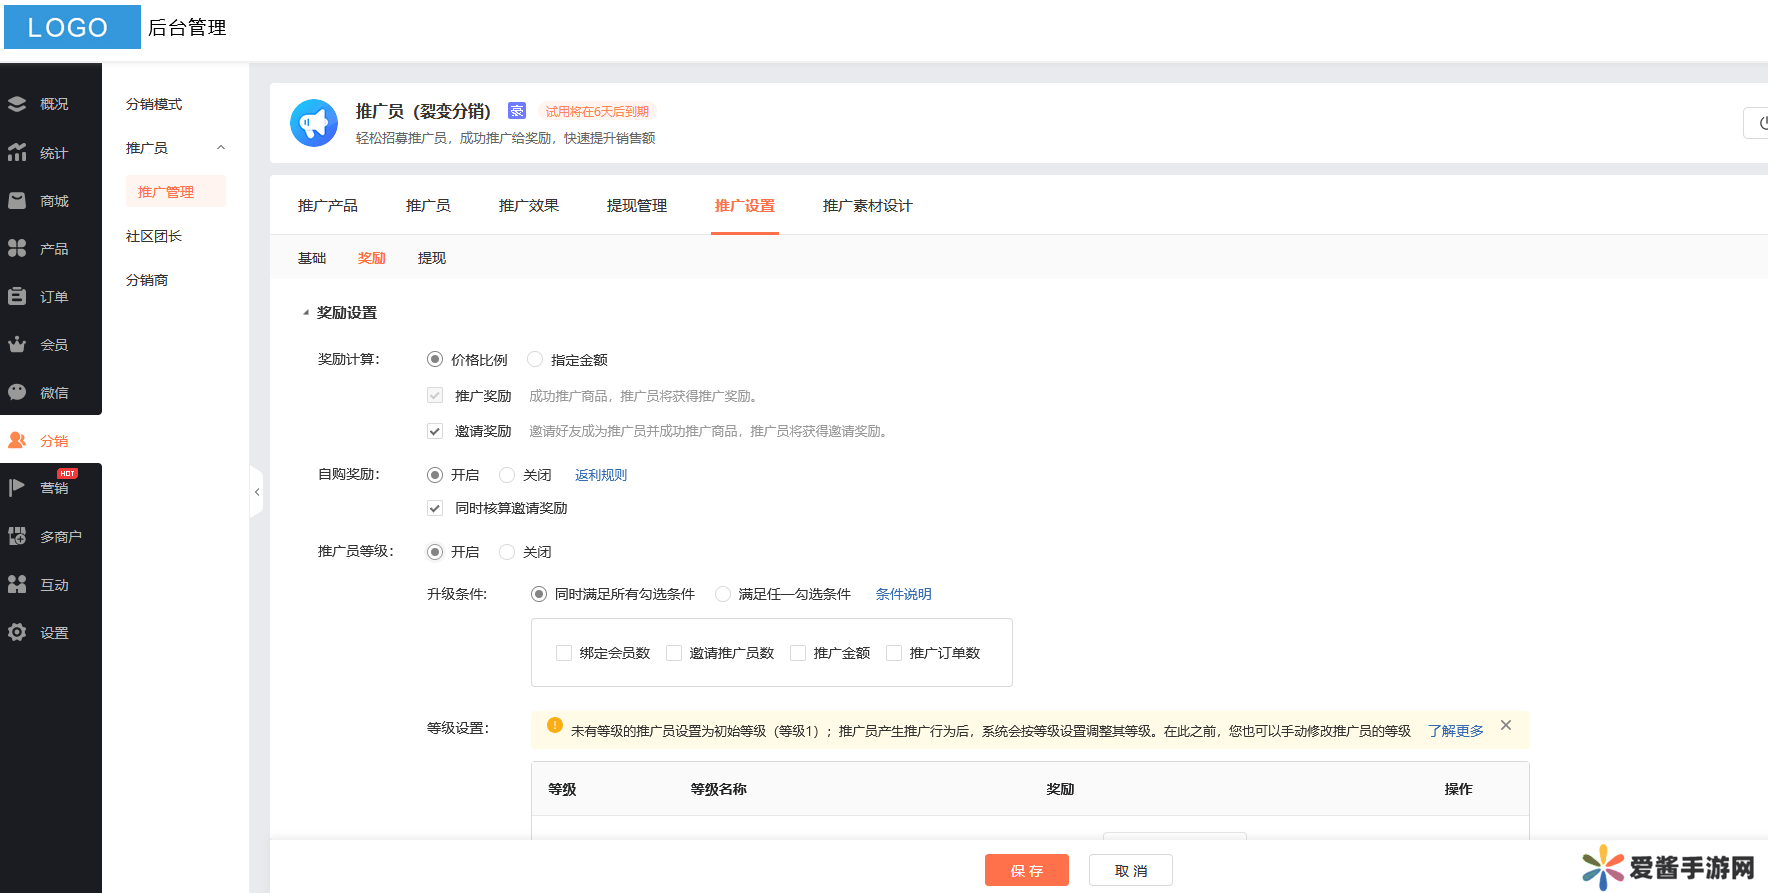This screenshot has height=893, width=1768.
Task: Click the 统计 statistics chart icon
Action: (17, 152)
